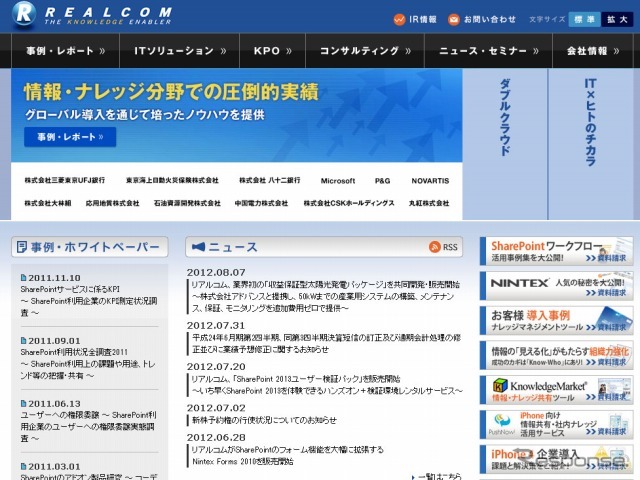Open the 事例・レポート navigation menu

pyautogui.click(x=65, y=51)
